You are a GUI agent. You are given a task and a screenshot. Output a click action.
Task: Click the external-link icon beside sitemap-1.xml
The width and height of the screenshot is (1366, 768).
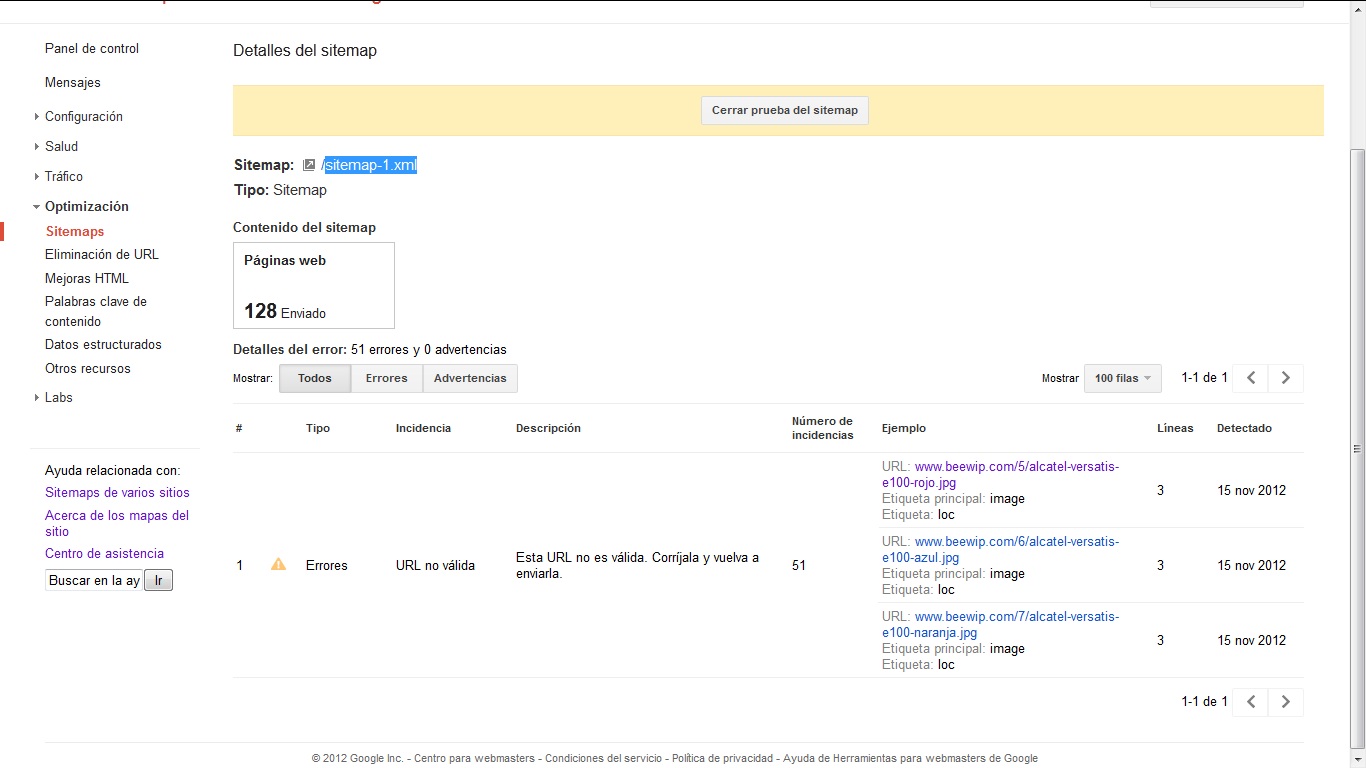point(309,165)
